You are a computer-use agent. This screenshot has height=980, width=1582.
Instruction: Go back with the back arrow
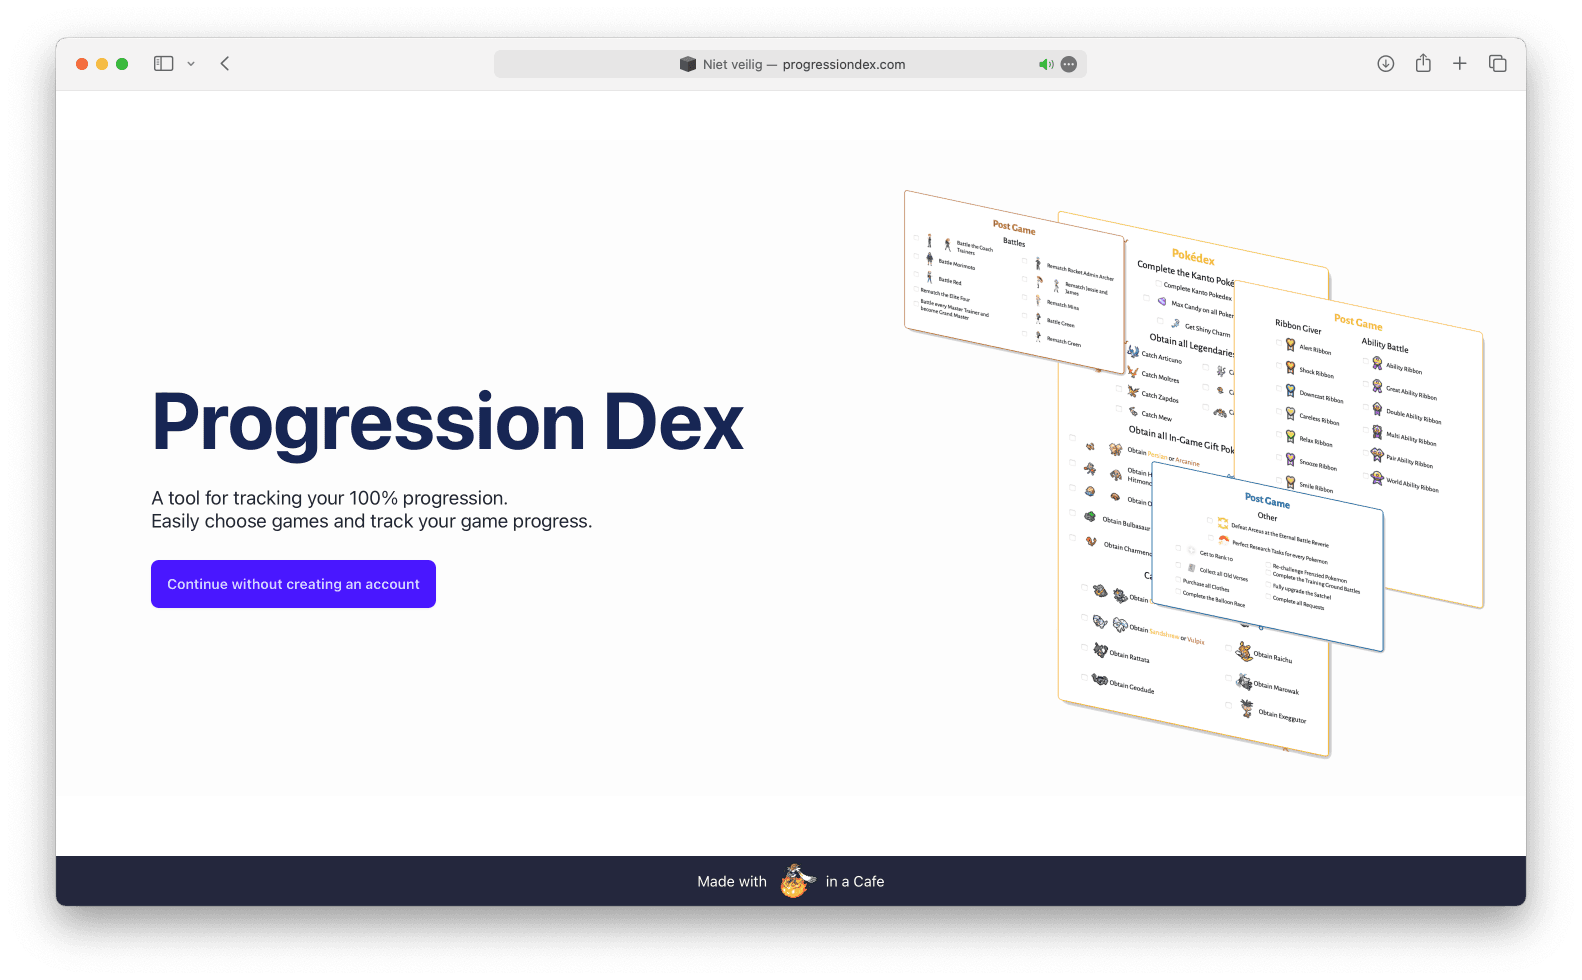(225, 64)
